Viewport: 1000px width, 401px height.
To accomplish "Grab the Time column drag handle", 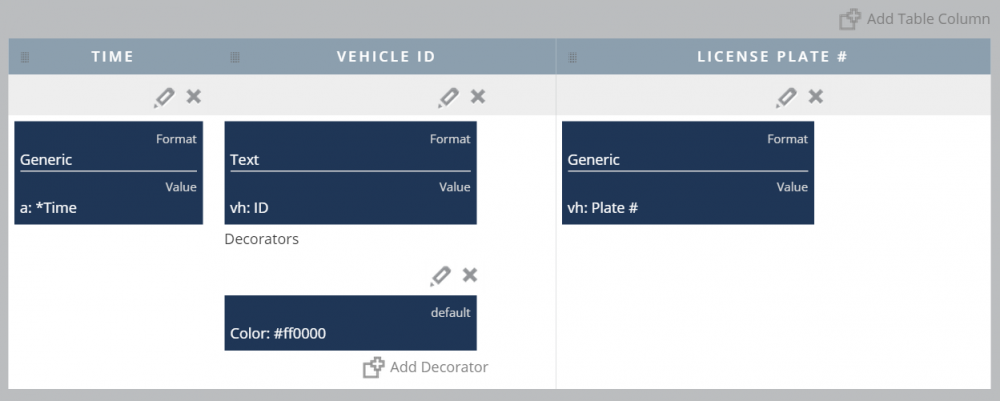I will (25, 58).
